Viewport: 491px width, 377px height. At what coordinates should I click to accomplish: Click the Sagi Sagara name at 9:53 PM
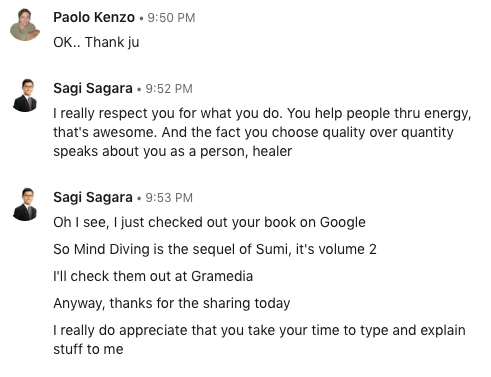(x=93, y=197)
